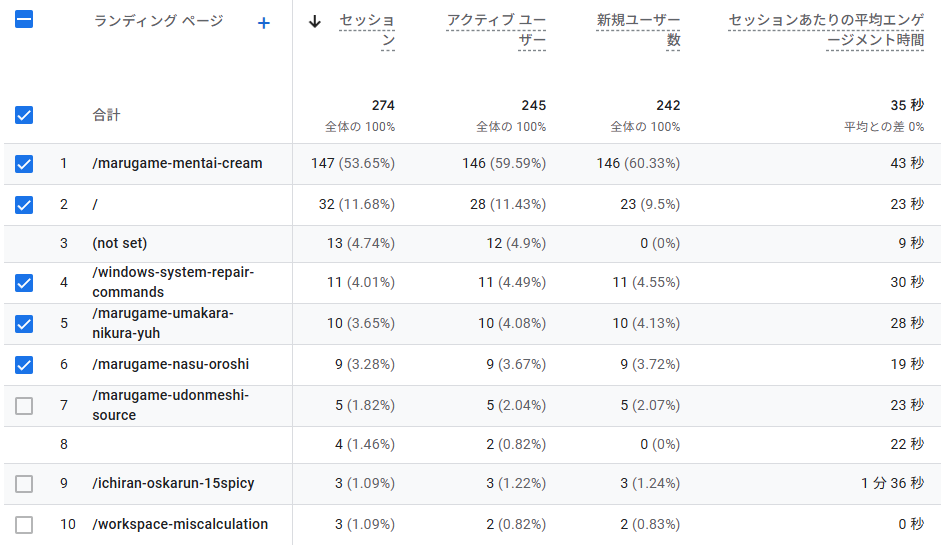Sort by the アクティブ ユーザー column header

(x=496, y=30)
